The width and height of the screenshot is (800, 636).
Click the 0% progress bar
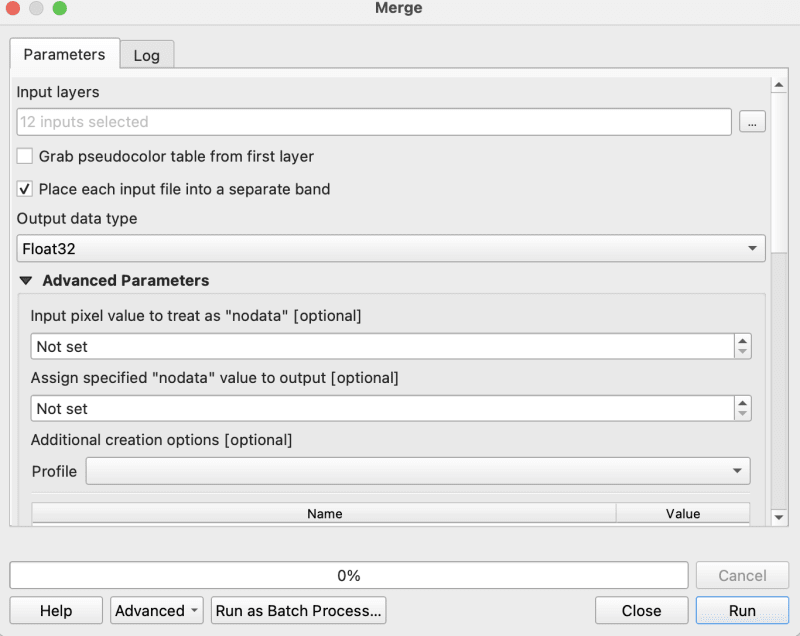(x=348, y=575)
